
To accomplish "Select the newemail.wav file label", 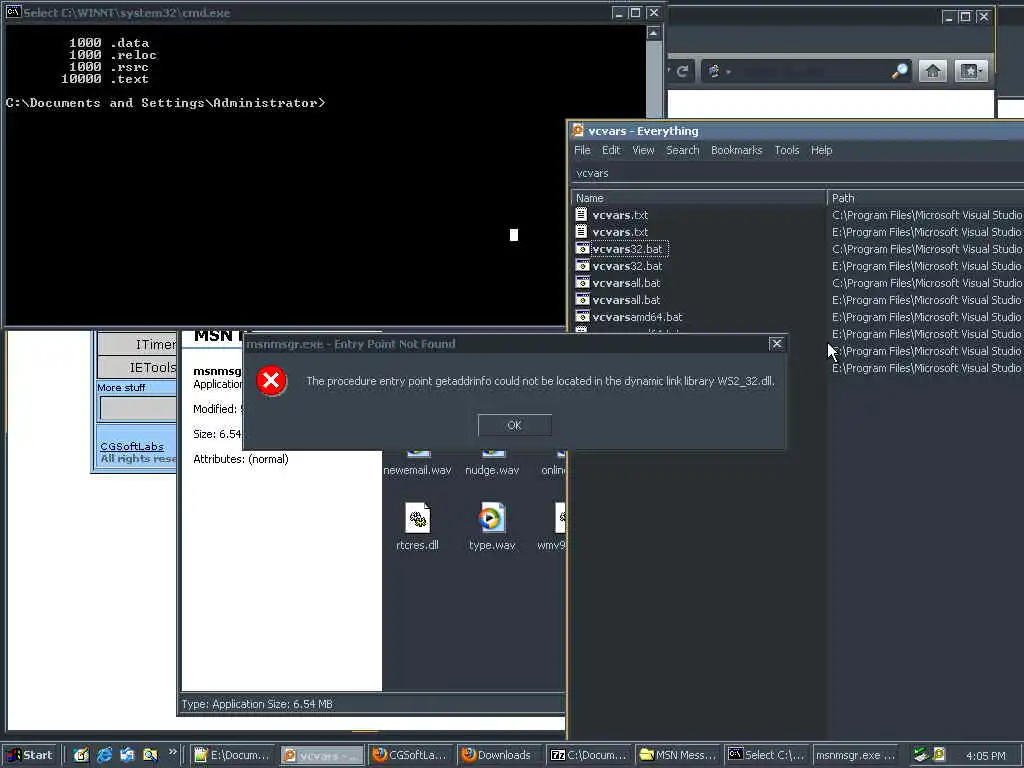I will (417, 470).
